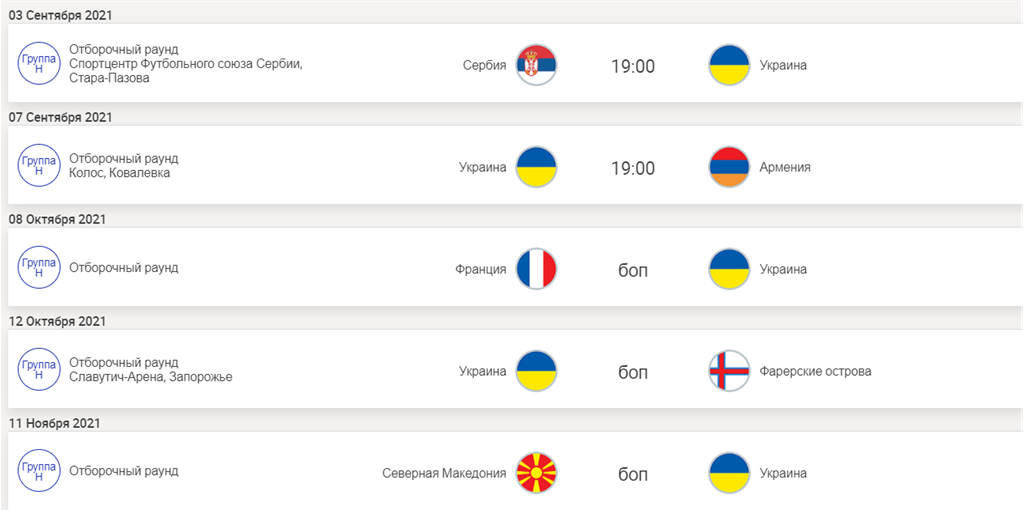Image resolution: width=1024 pixels, height=510 pixels.
Task: Click Группа H badge for 11 Ноября match
Action: (x=39, y=472)
